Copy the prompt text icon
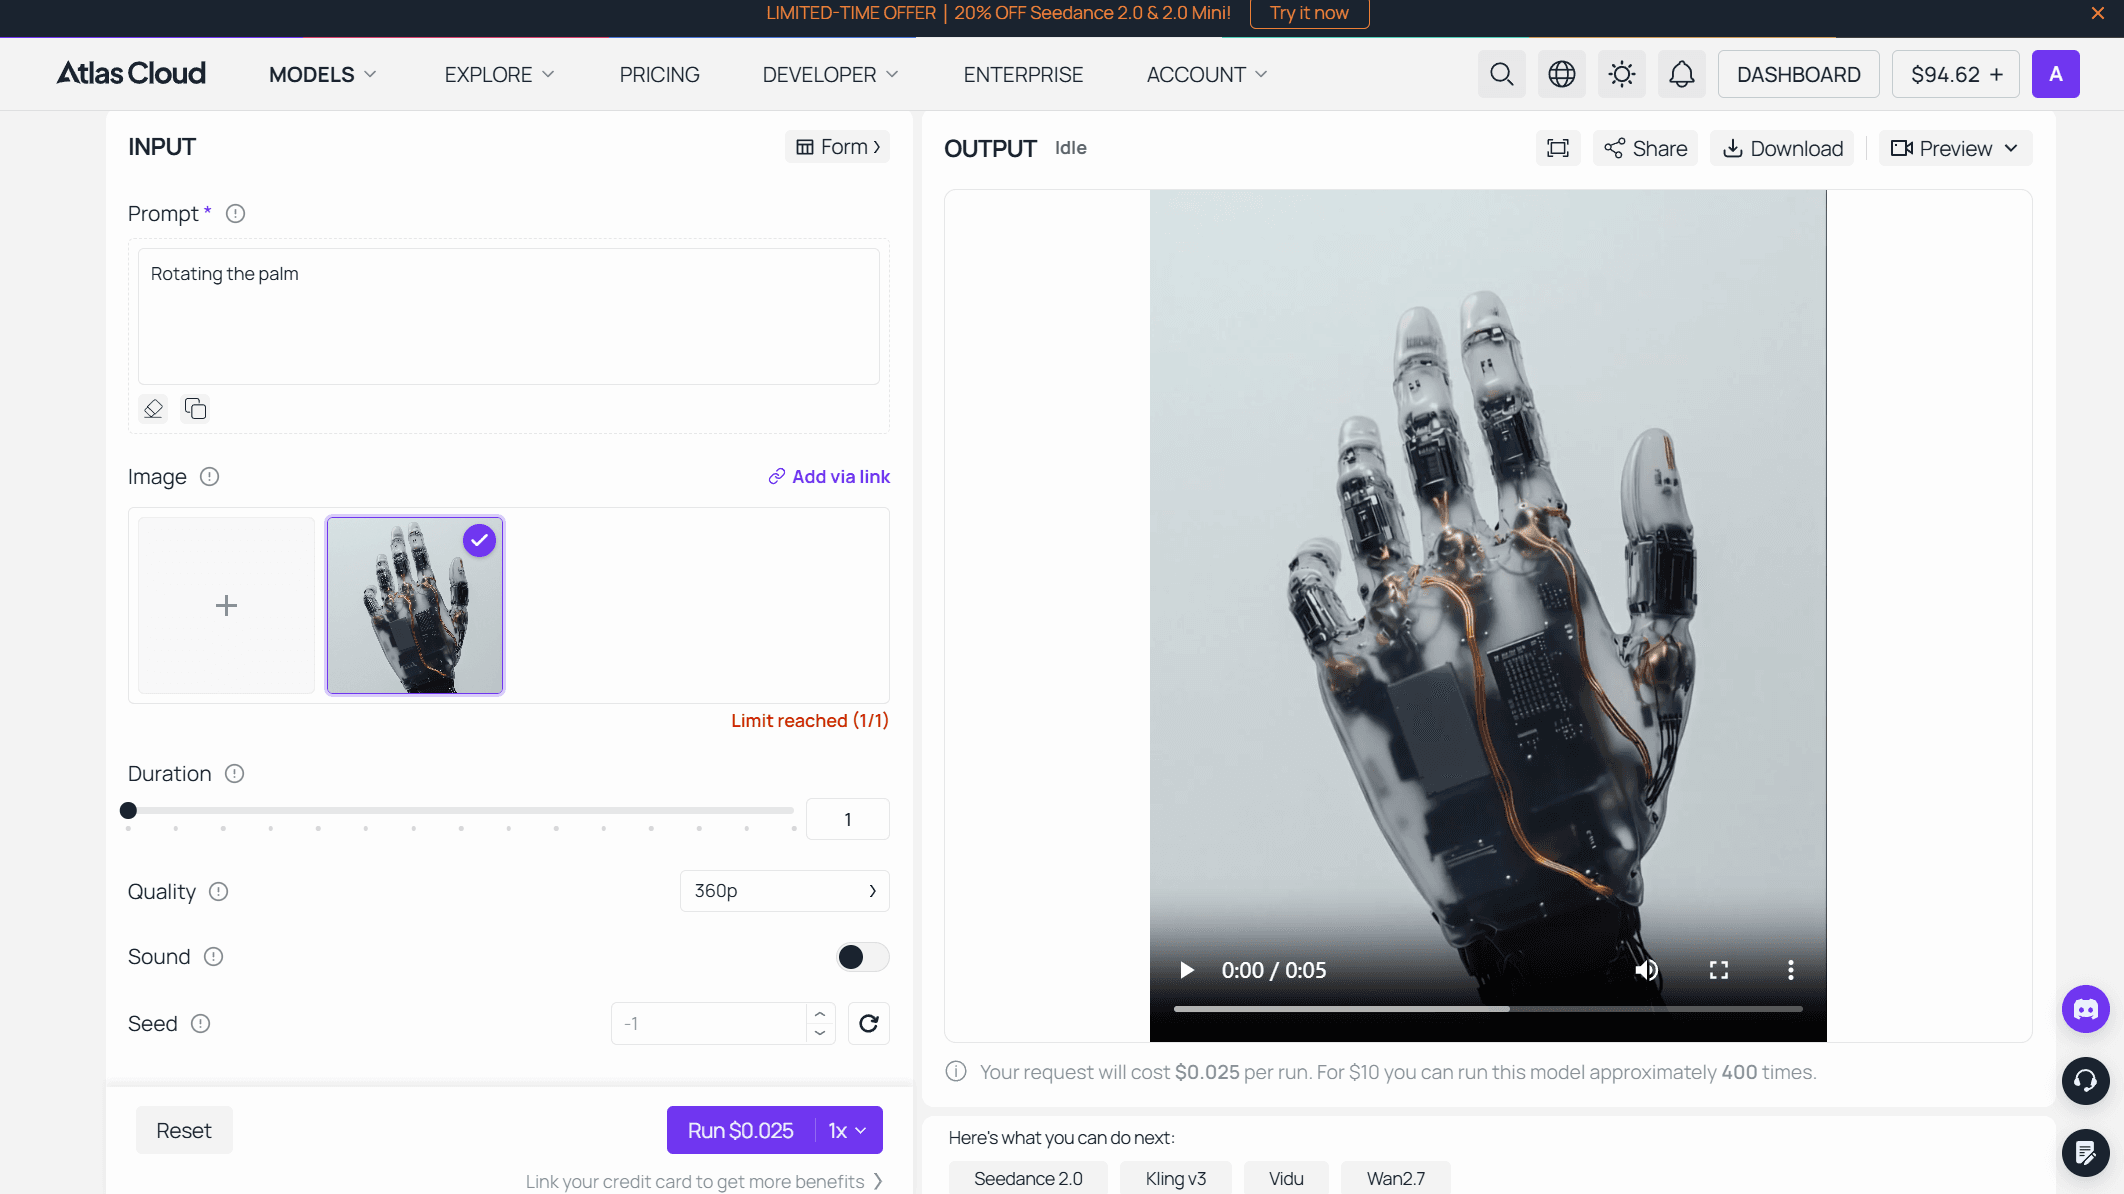This screenshot has width=2124, height=1194. click(x=195, y=408)
